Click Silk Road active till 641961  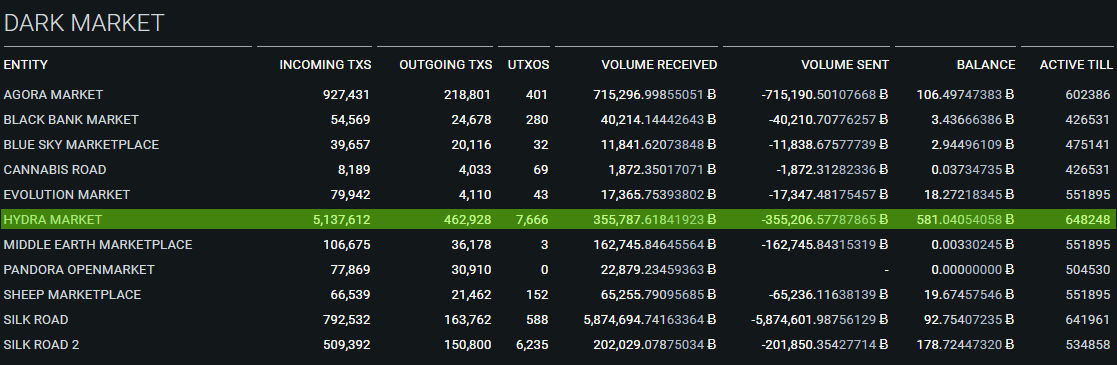(1088, 319)
